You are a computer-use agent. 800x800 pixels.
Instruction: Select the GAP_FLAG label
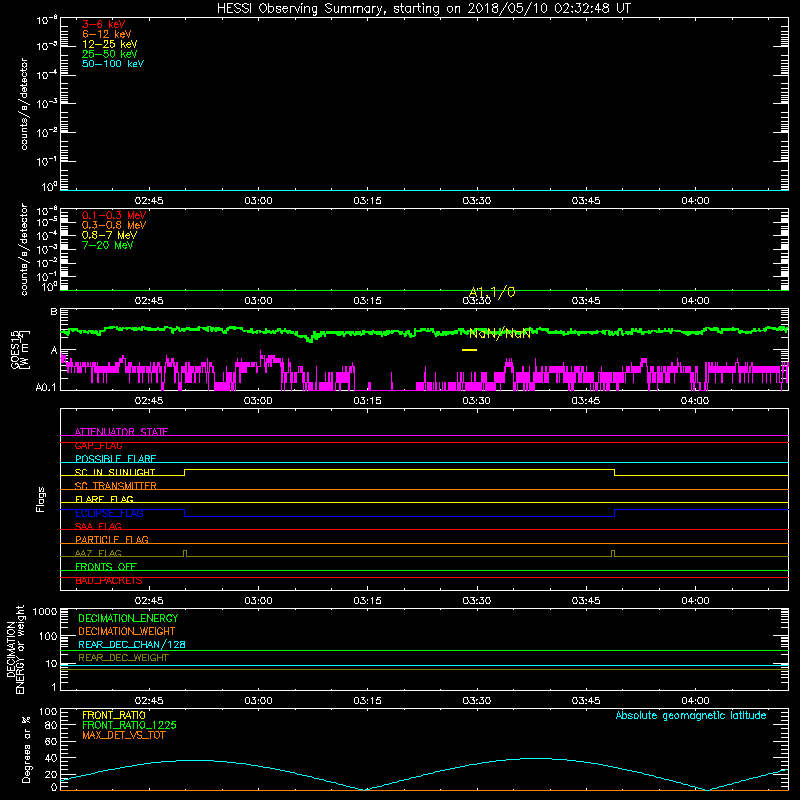tap(98, 445)
